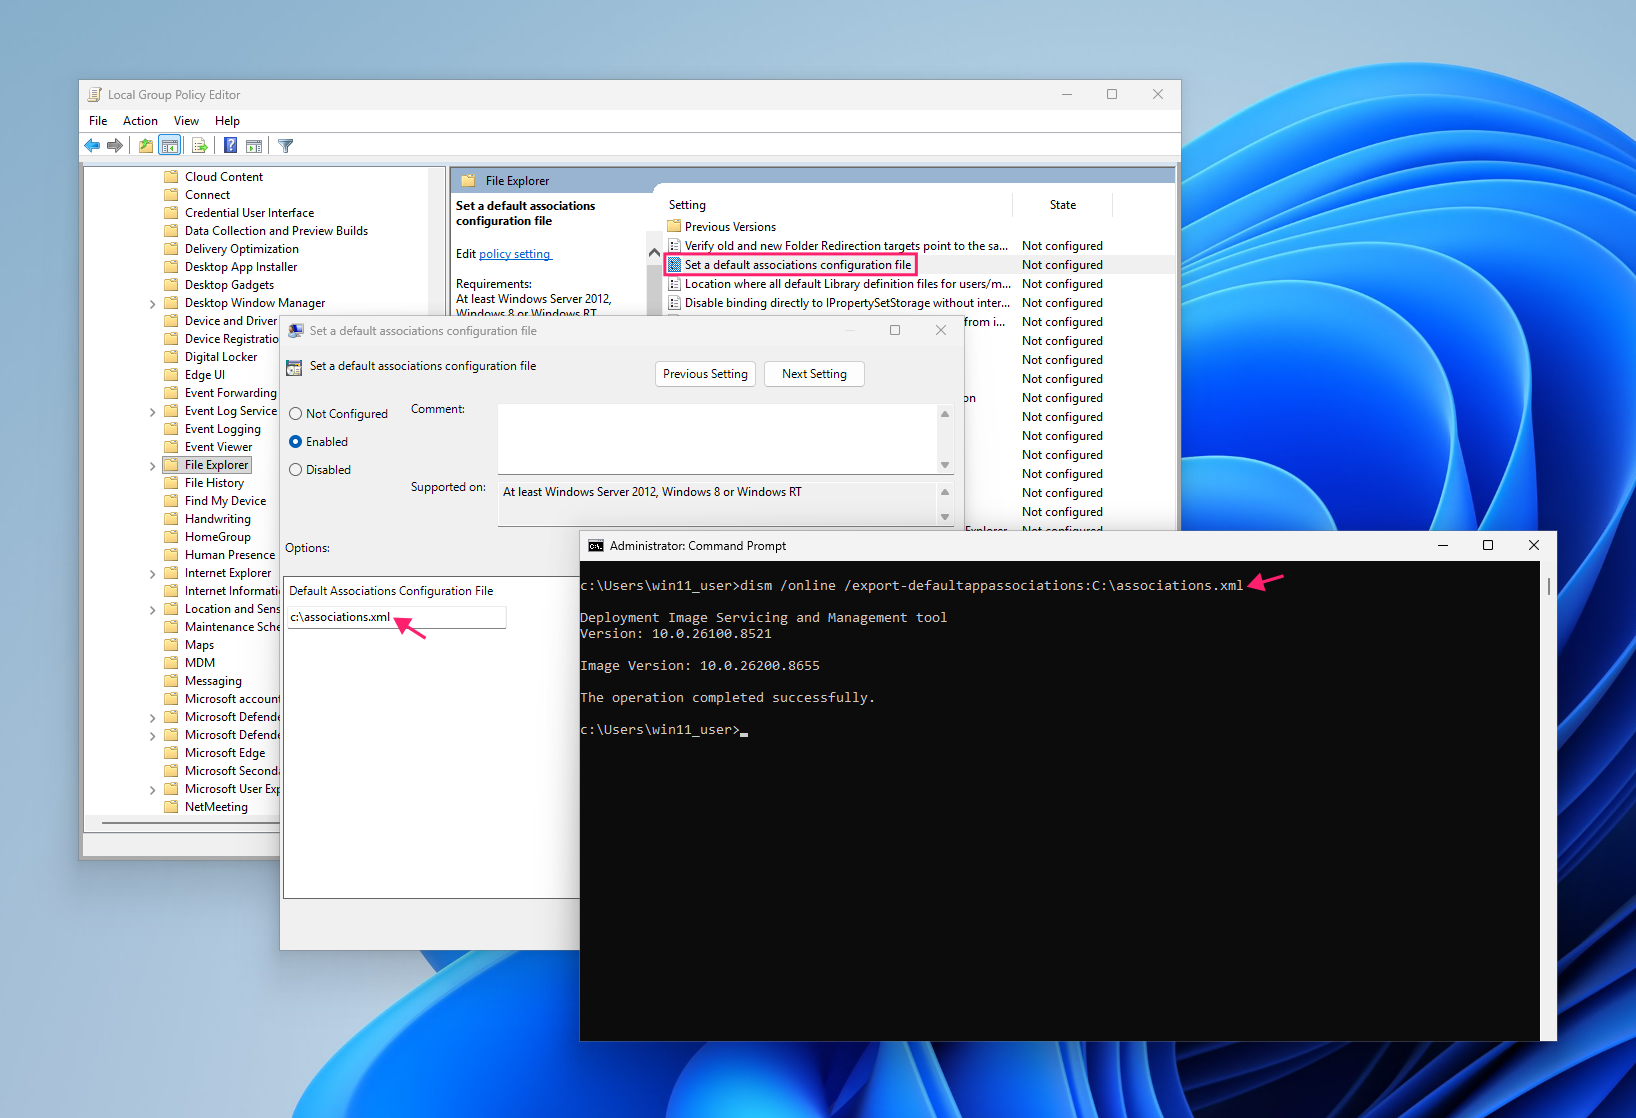
Task: Click the Export List toolbar icon
Action: [x=200, y=146]
